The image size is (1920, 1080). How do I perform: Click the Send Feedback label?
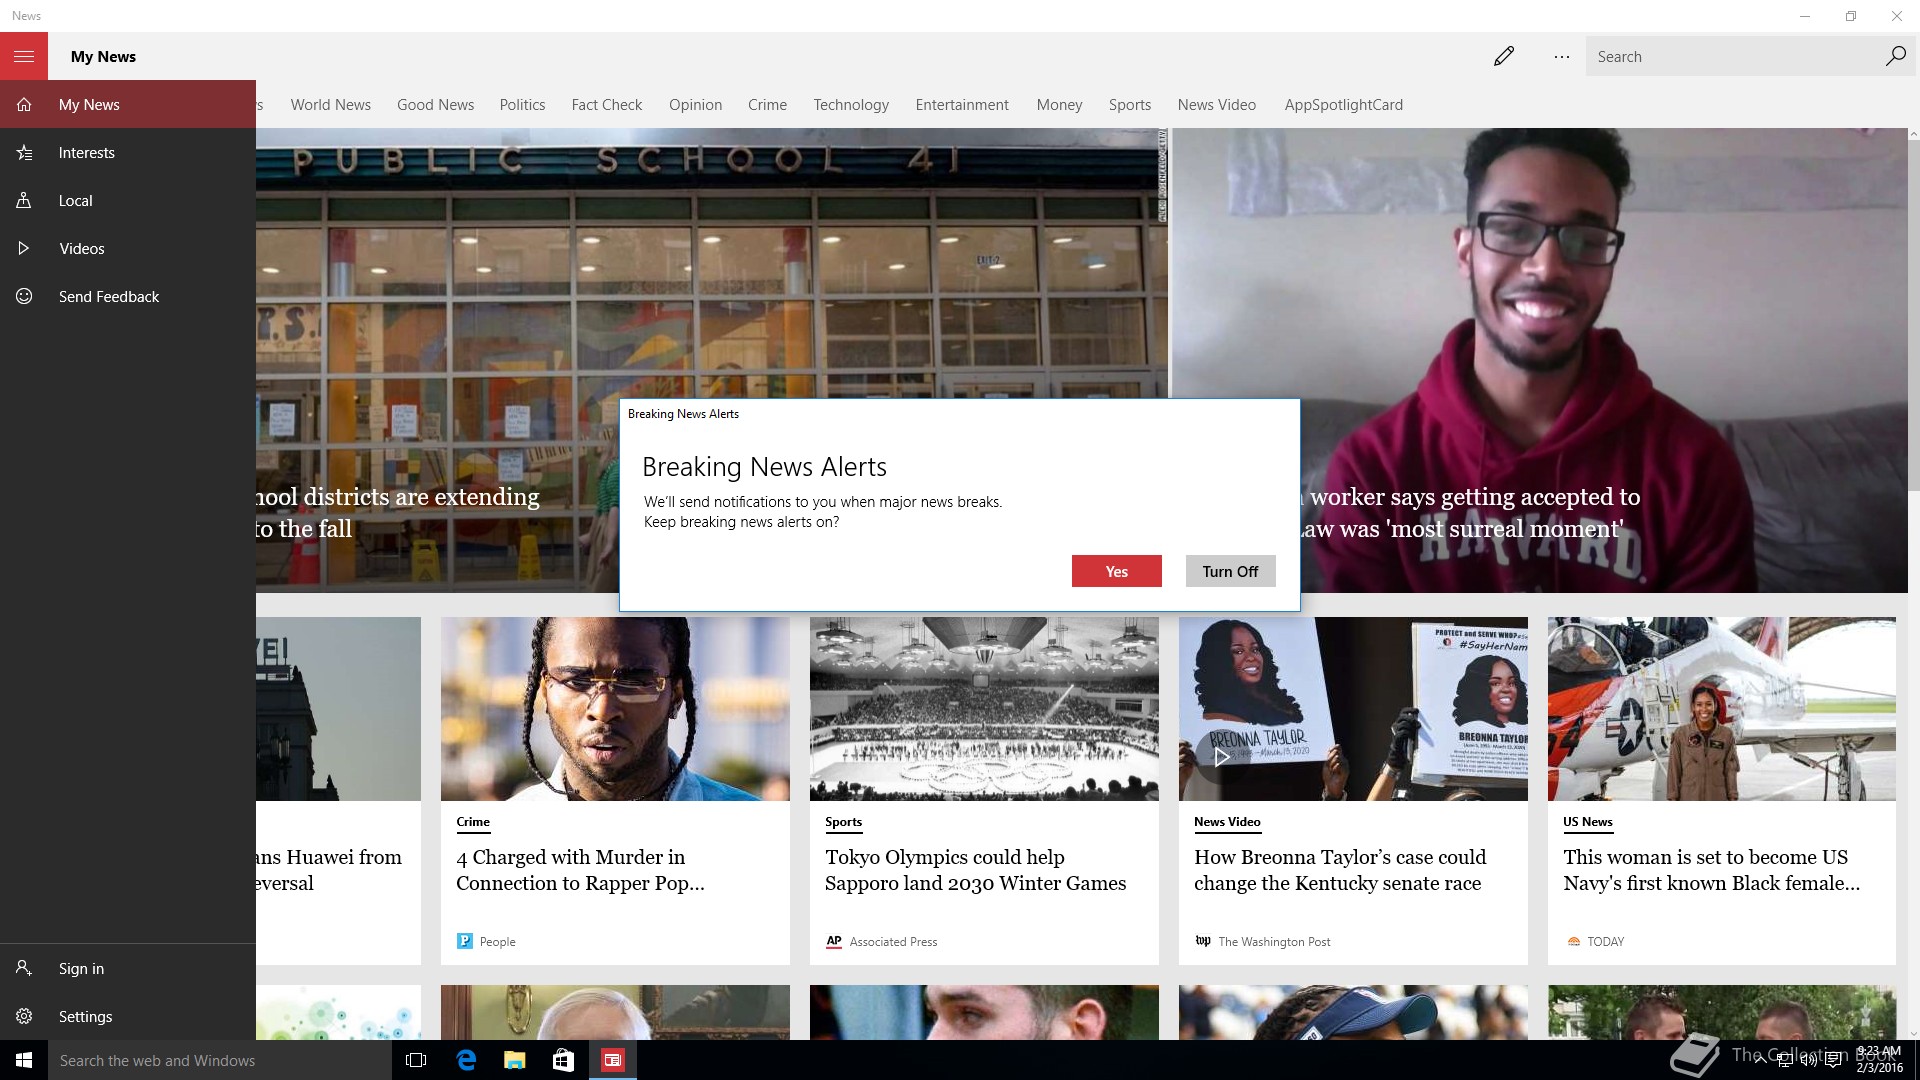coord(108,296)
